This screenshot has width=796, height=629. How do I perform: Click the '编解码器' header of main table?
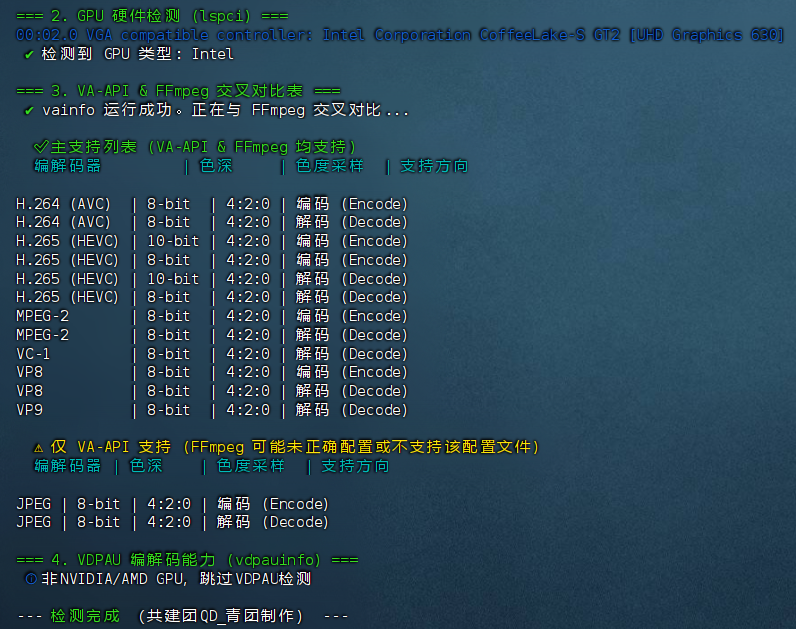pyautogui.click(x=68, y=166)
